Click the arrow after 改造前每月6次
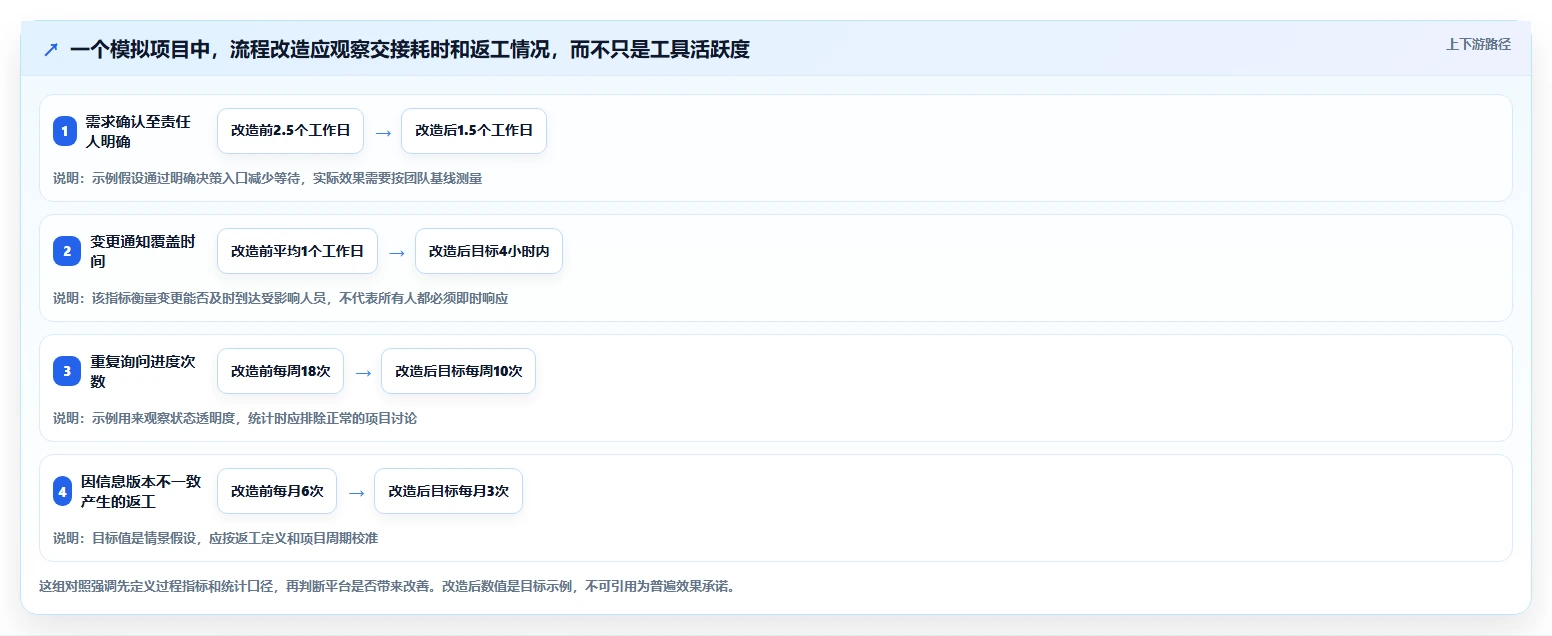This screenshot has width=1552, height=636. point(356,492)
